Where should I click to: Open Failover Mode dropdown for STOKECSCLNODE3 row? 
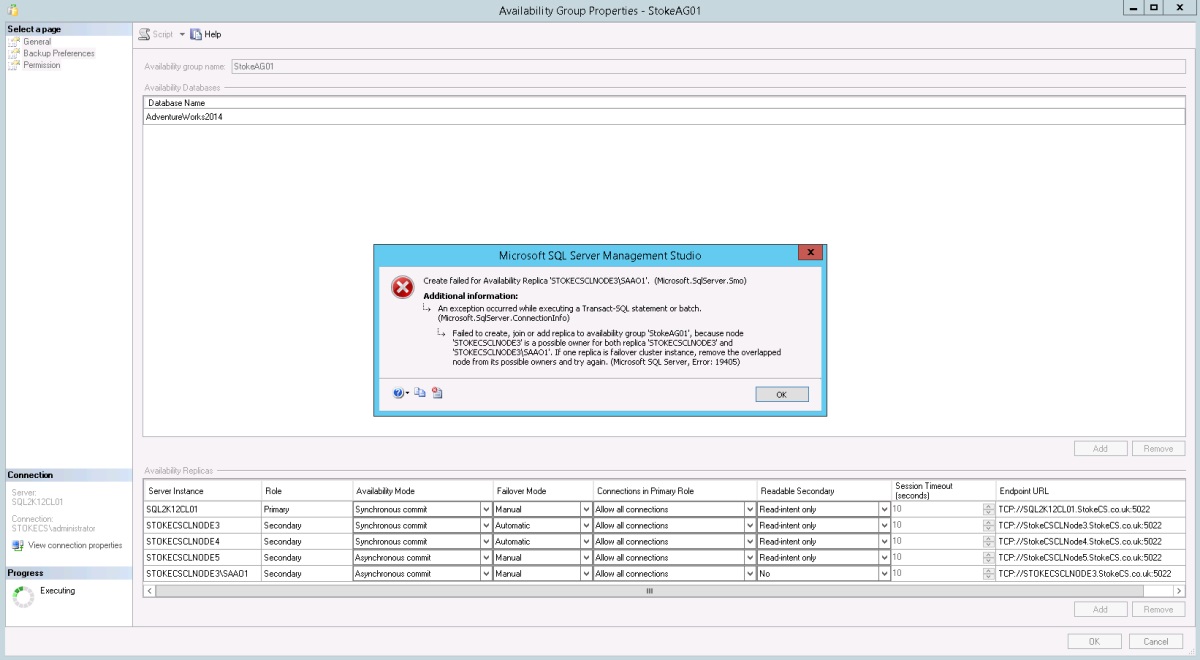(x=587, y=525)
